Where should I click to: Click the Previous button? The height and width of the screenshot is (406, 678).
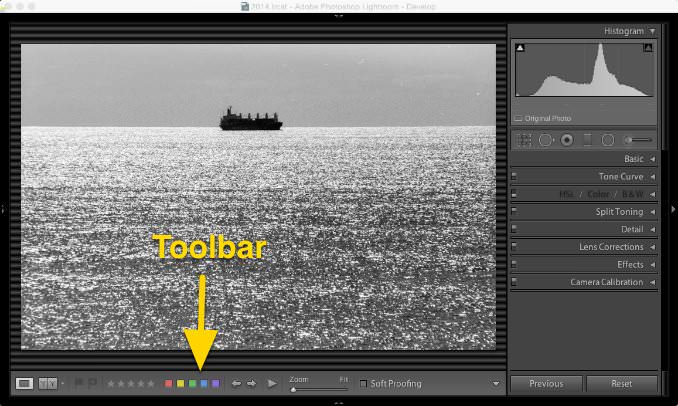(546, 384)
